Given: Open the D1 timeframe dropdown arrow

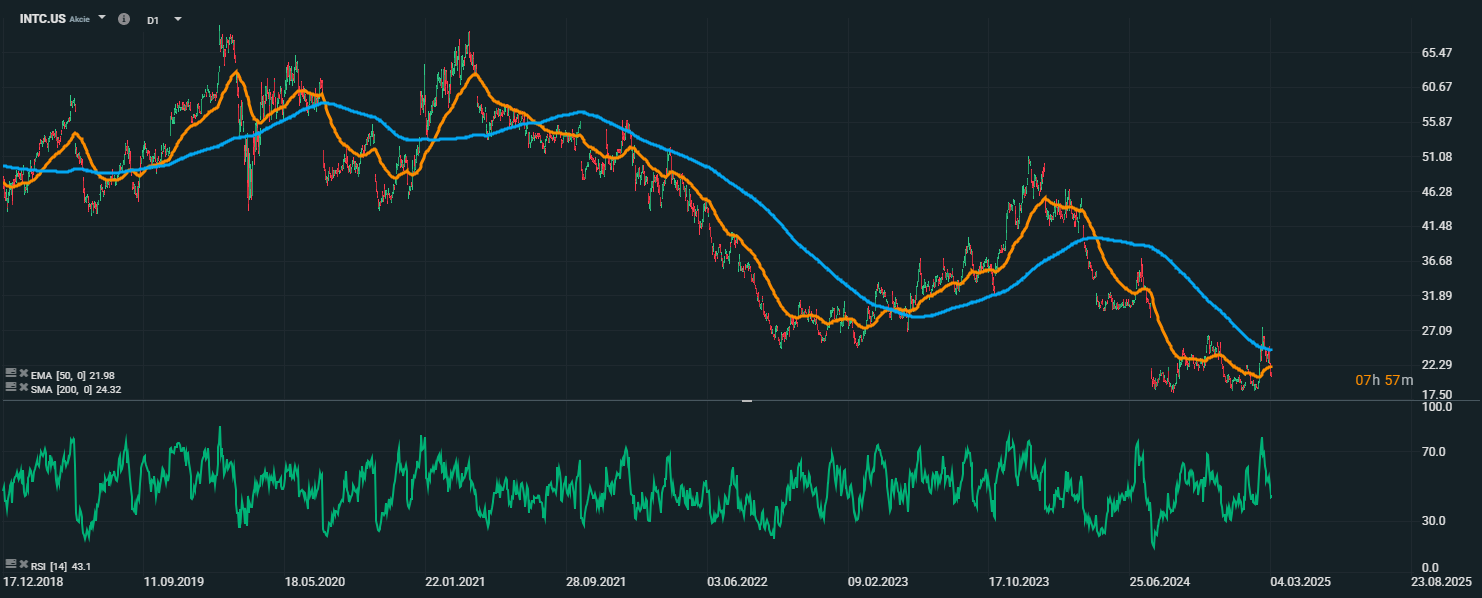Looking at the screenshot, I should pyautogui.click(x=178, y=18).
